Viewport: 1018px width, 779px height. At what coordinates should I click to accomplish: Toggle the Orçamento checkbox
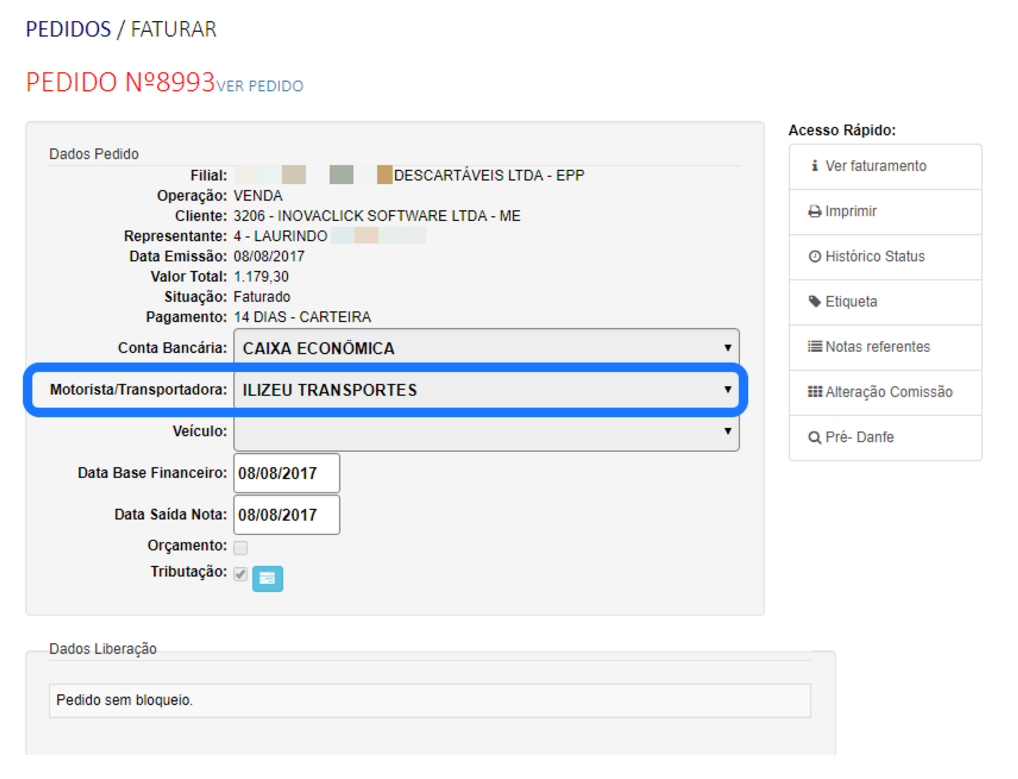tap(240, 547)
